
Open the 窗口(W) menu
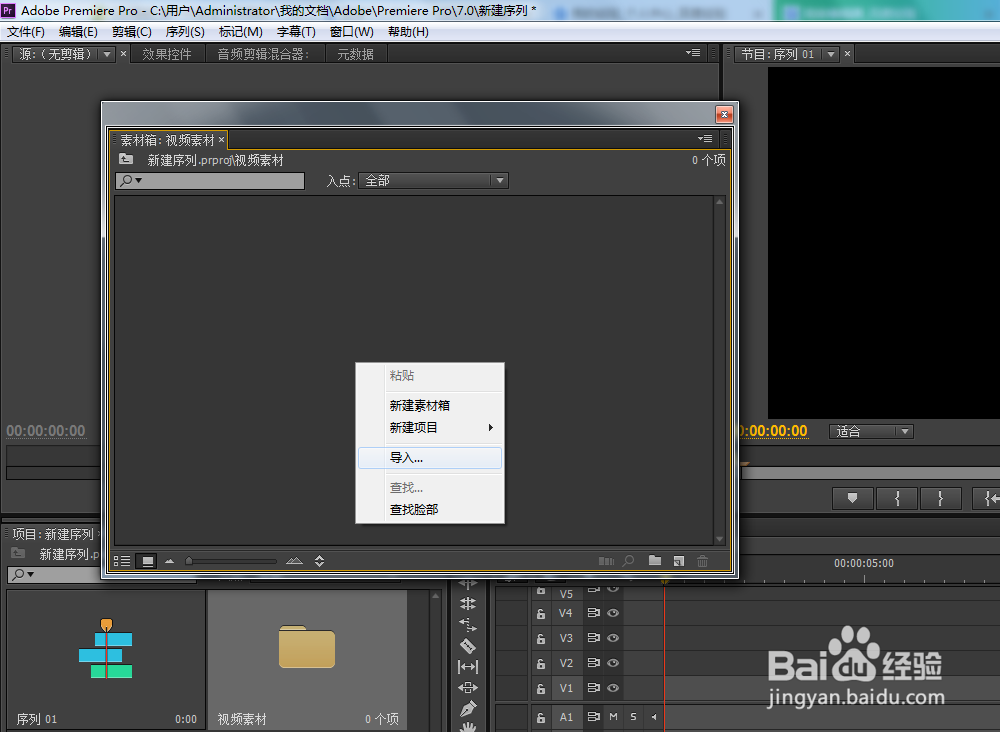(x=351, y=32)
